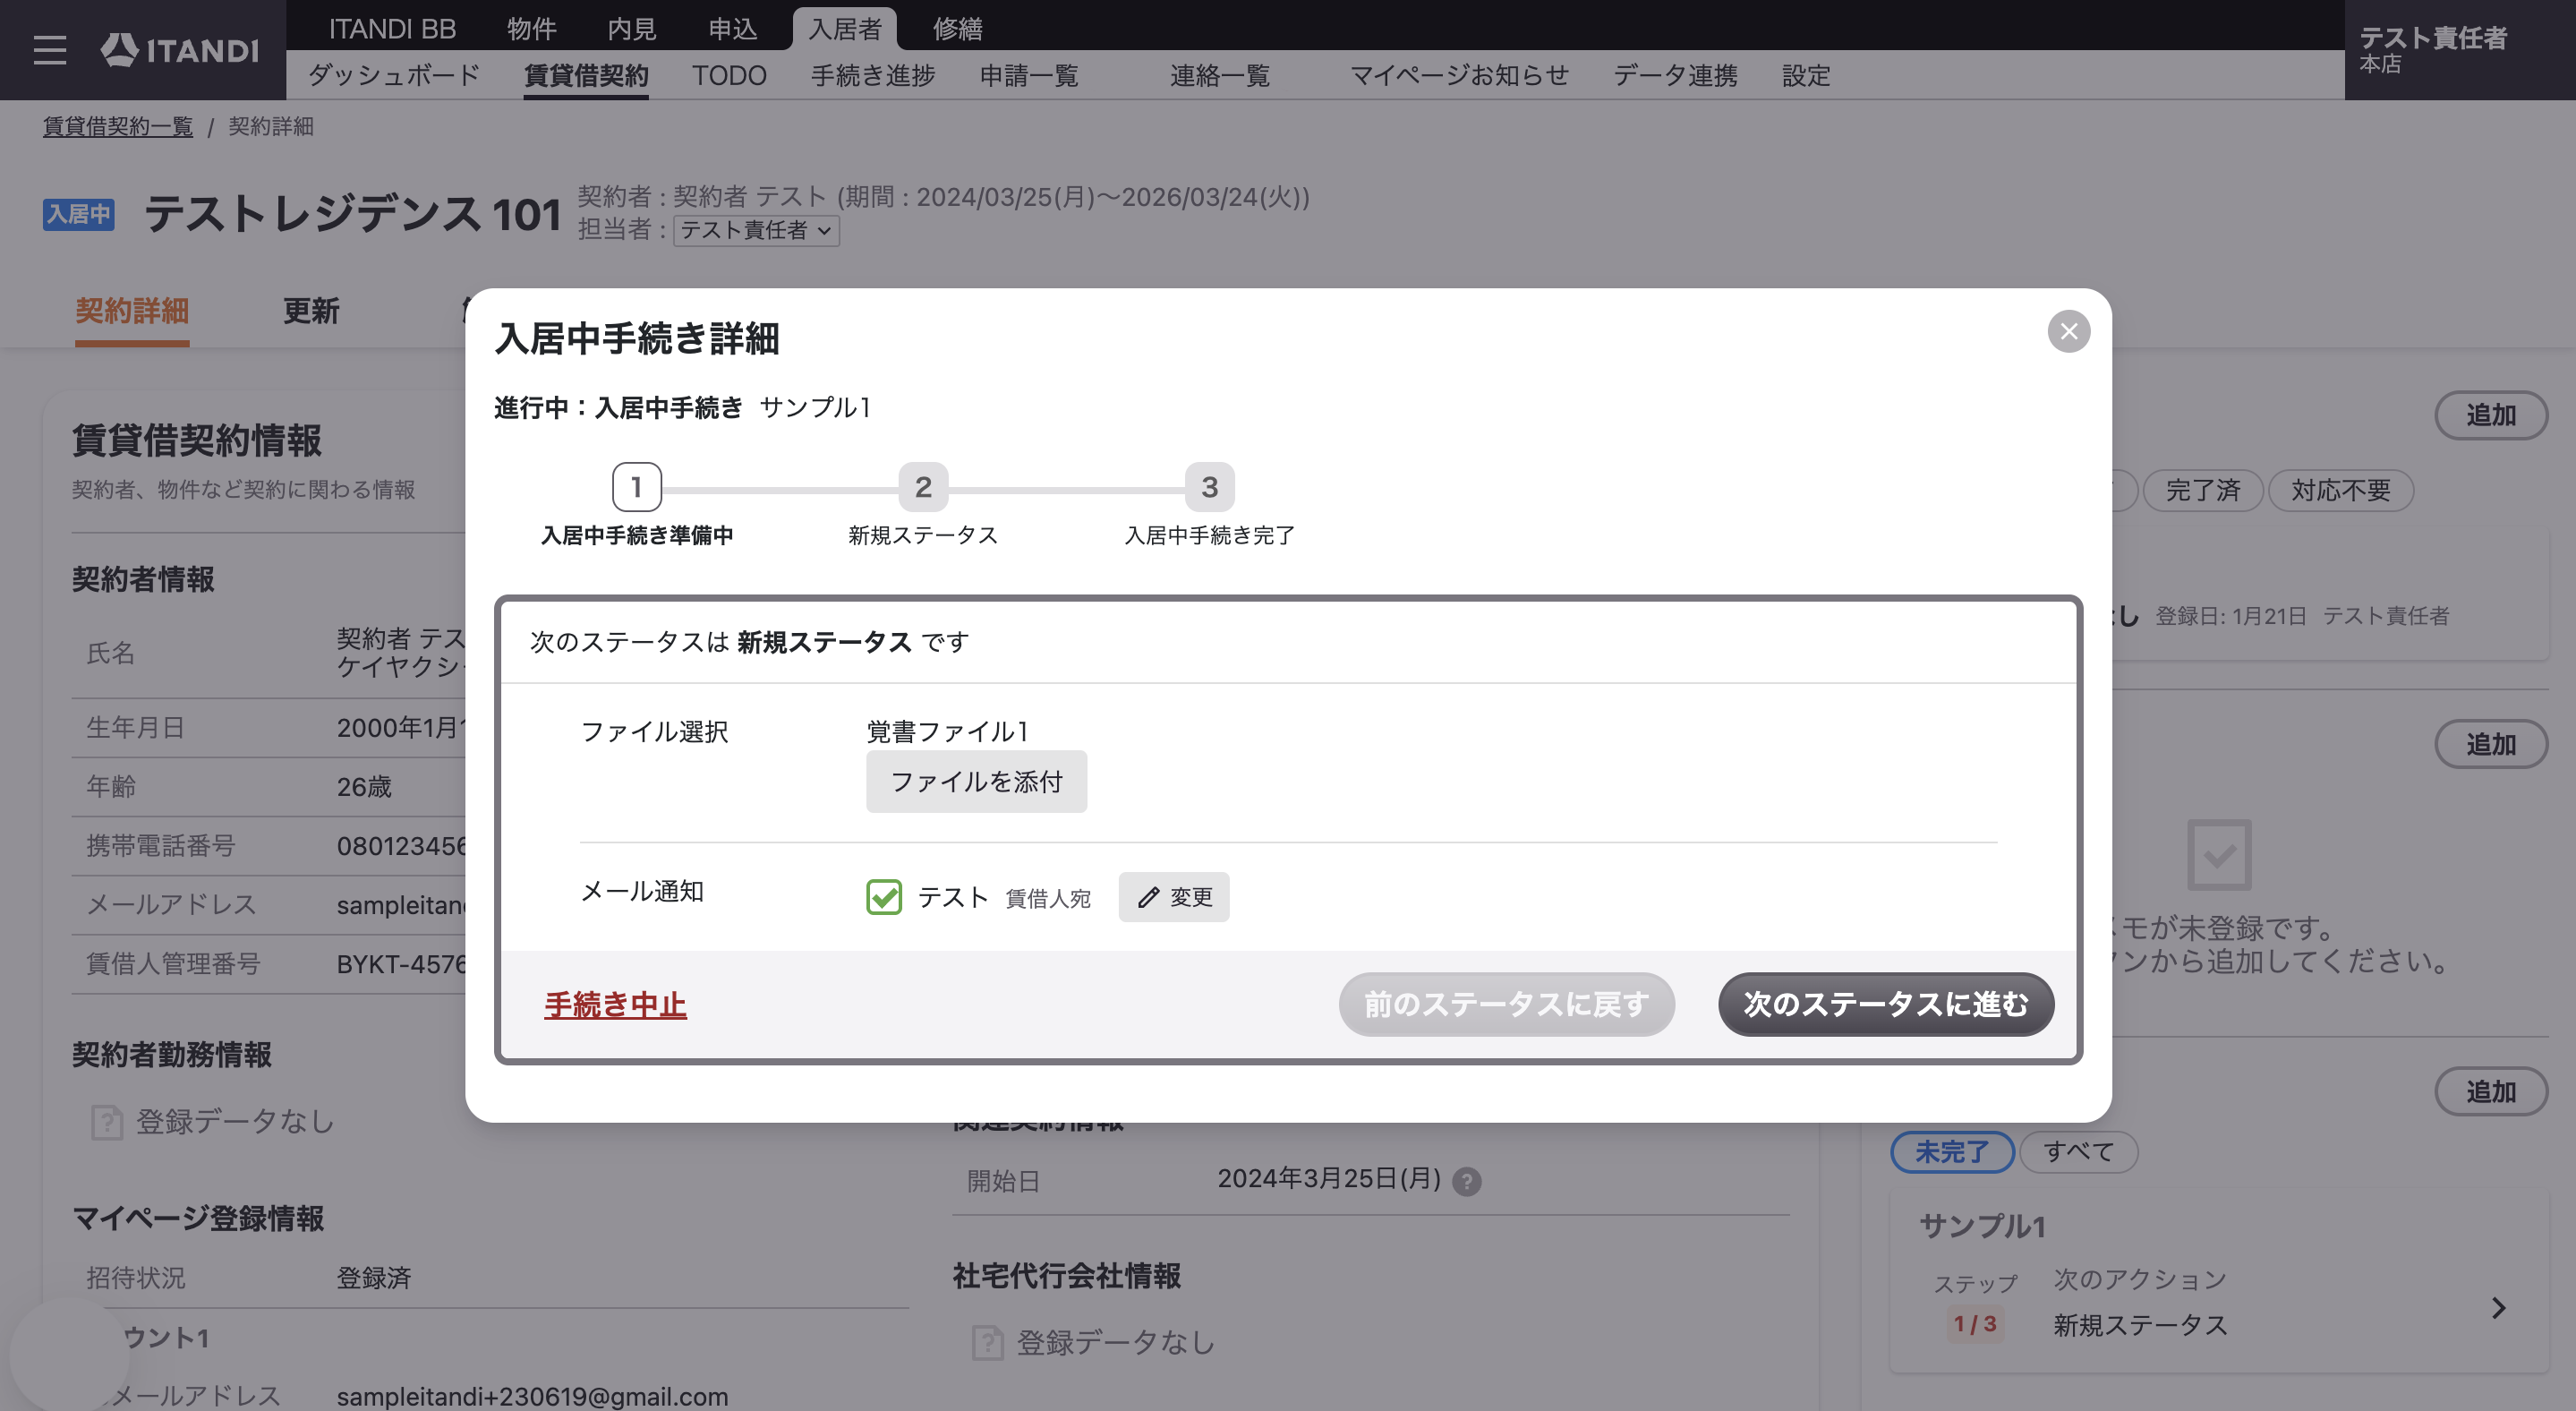Viewport: 2576px width, 1411px height.
Task: Open 連絡一覧 menu item
Action: [x=1220, y=76]
